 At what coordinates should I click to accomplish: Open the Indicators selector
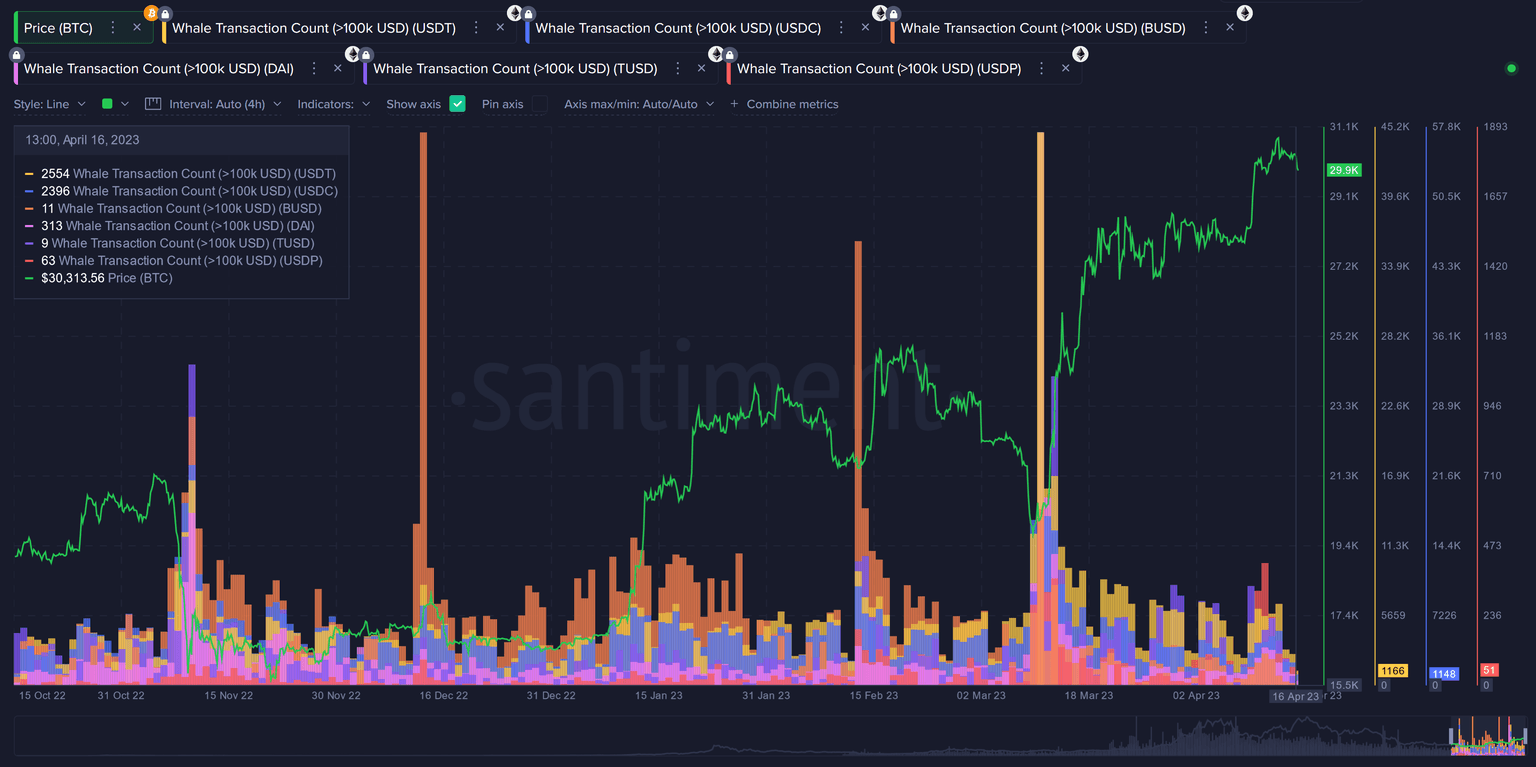(x=330, y=104)
